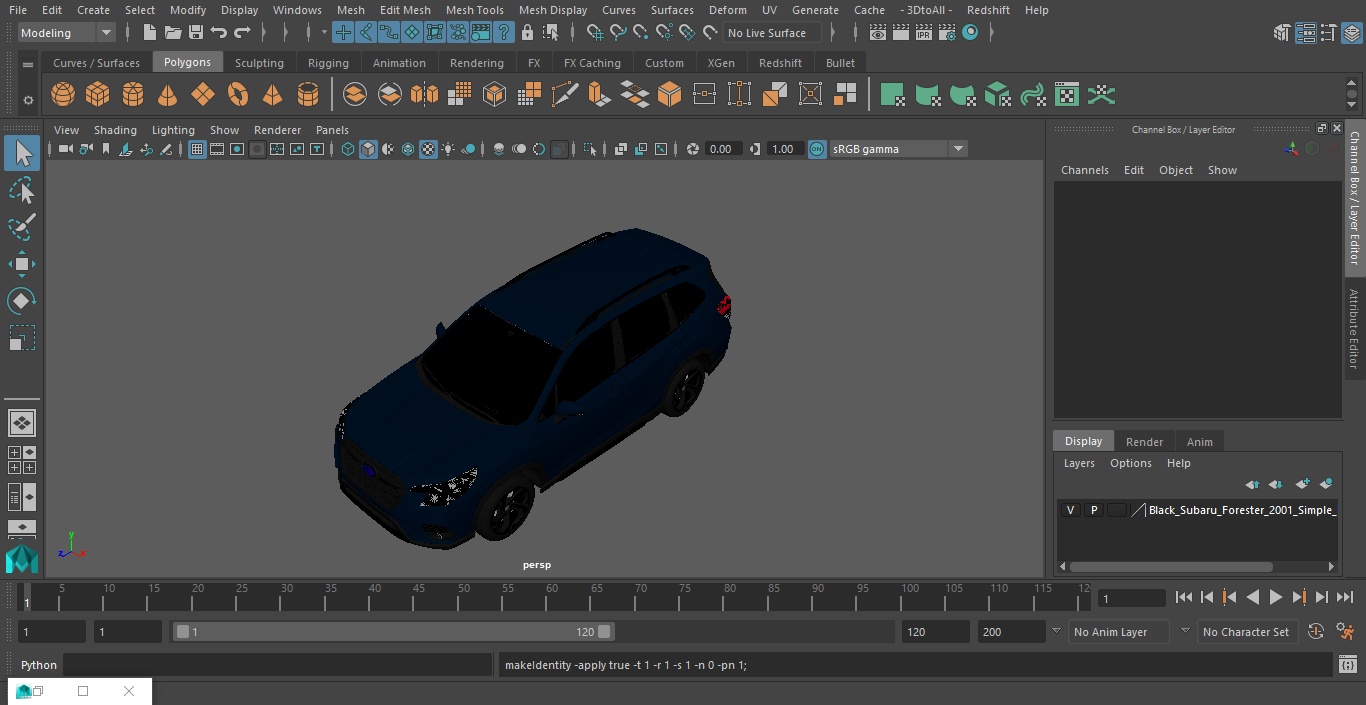
Task: Click the Channels menu in Channel Box
Action: coord(1084,170)
